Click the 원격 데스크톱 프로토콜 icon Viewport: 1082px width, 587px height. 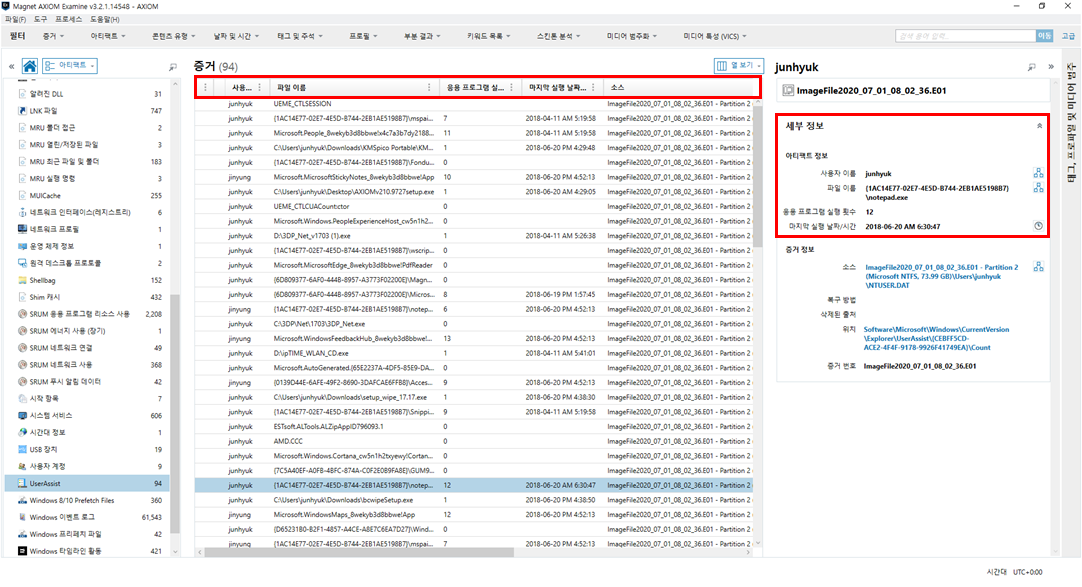coord(22,263)
